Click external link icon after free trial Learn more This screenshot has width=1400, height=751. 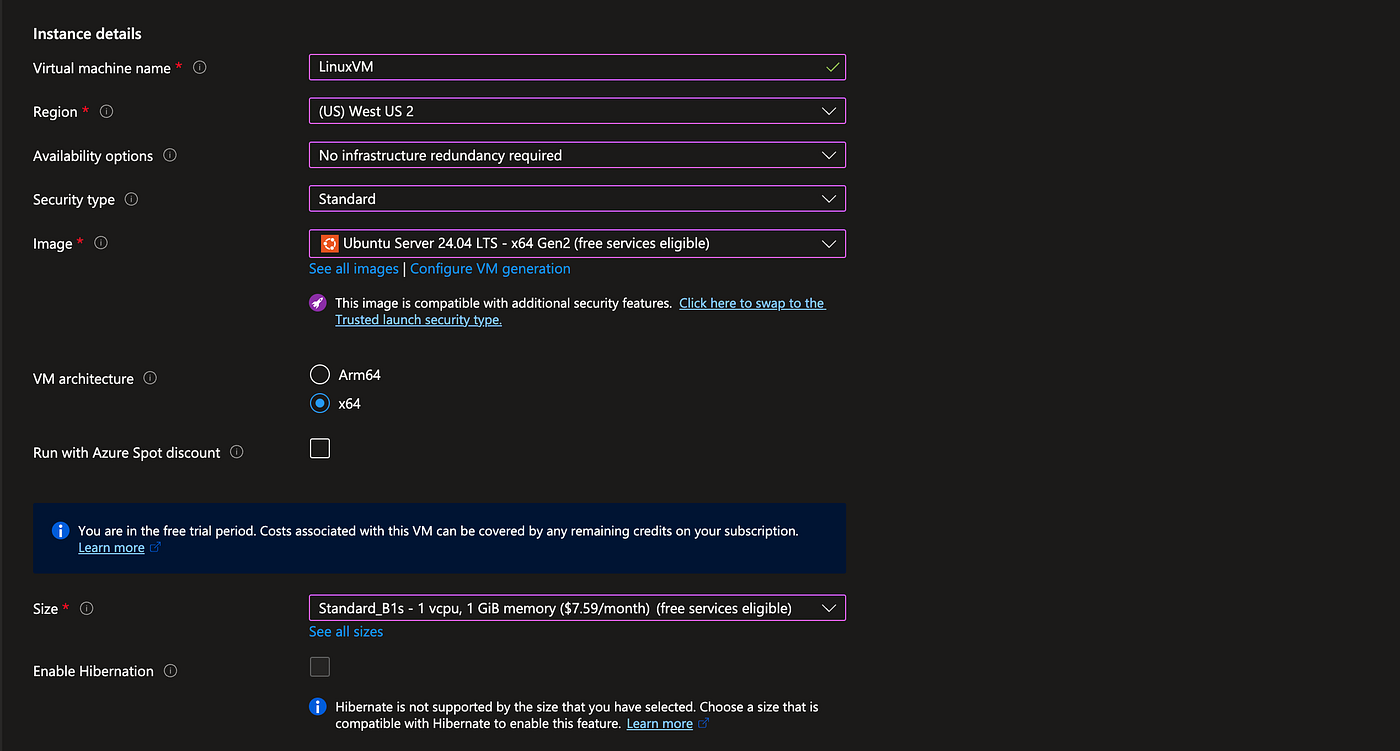tap(155, 548)
